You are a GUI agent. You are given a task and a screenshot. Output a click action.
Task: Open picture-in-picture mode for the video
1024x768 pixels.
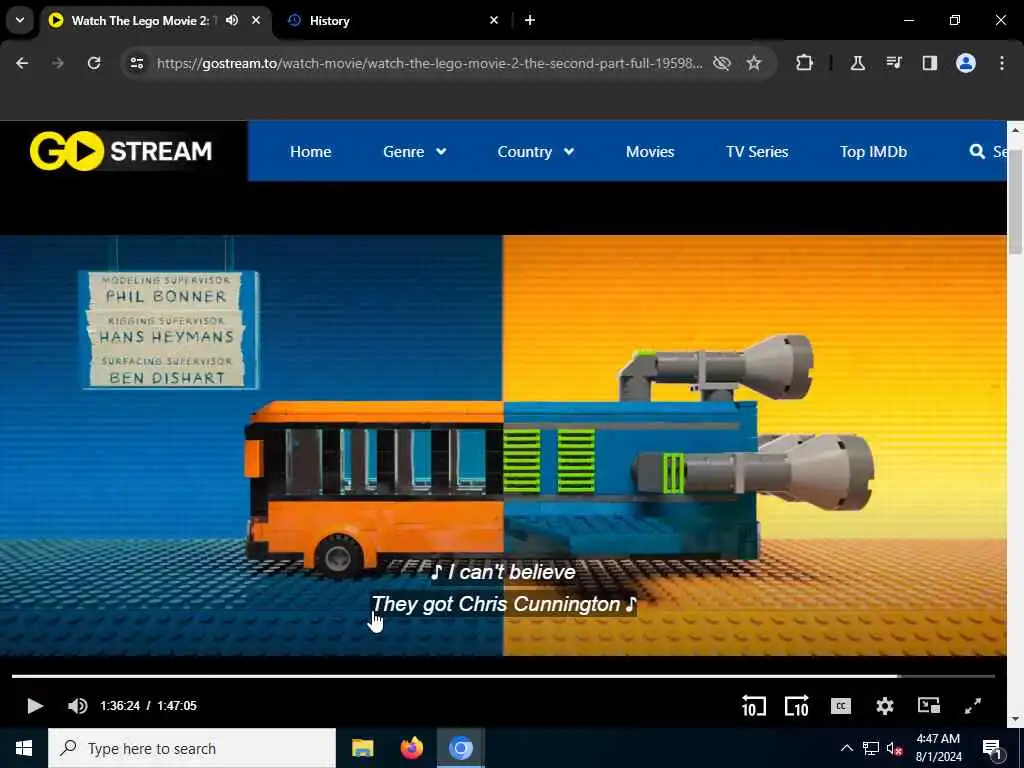point(929,705)
